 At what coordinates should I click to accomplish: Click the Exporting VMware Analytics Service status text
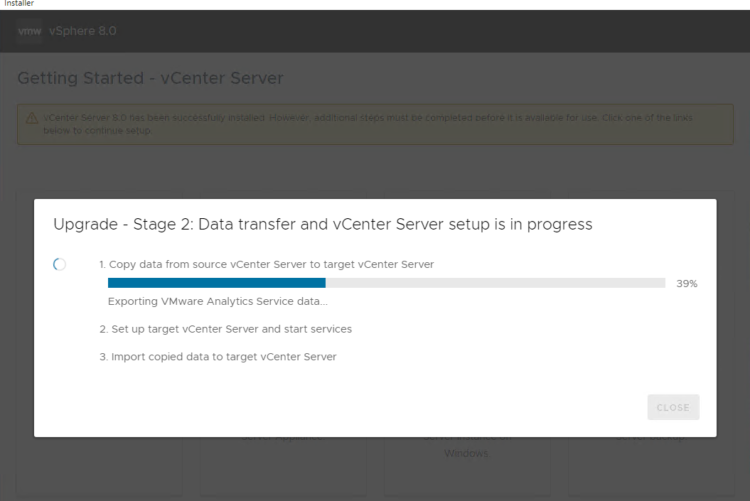pos(218,301)
